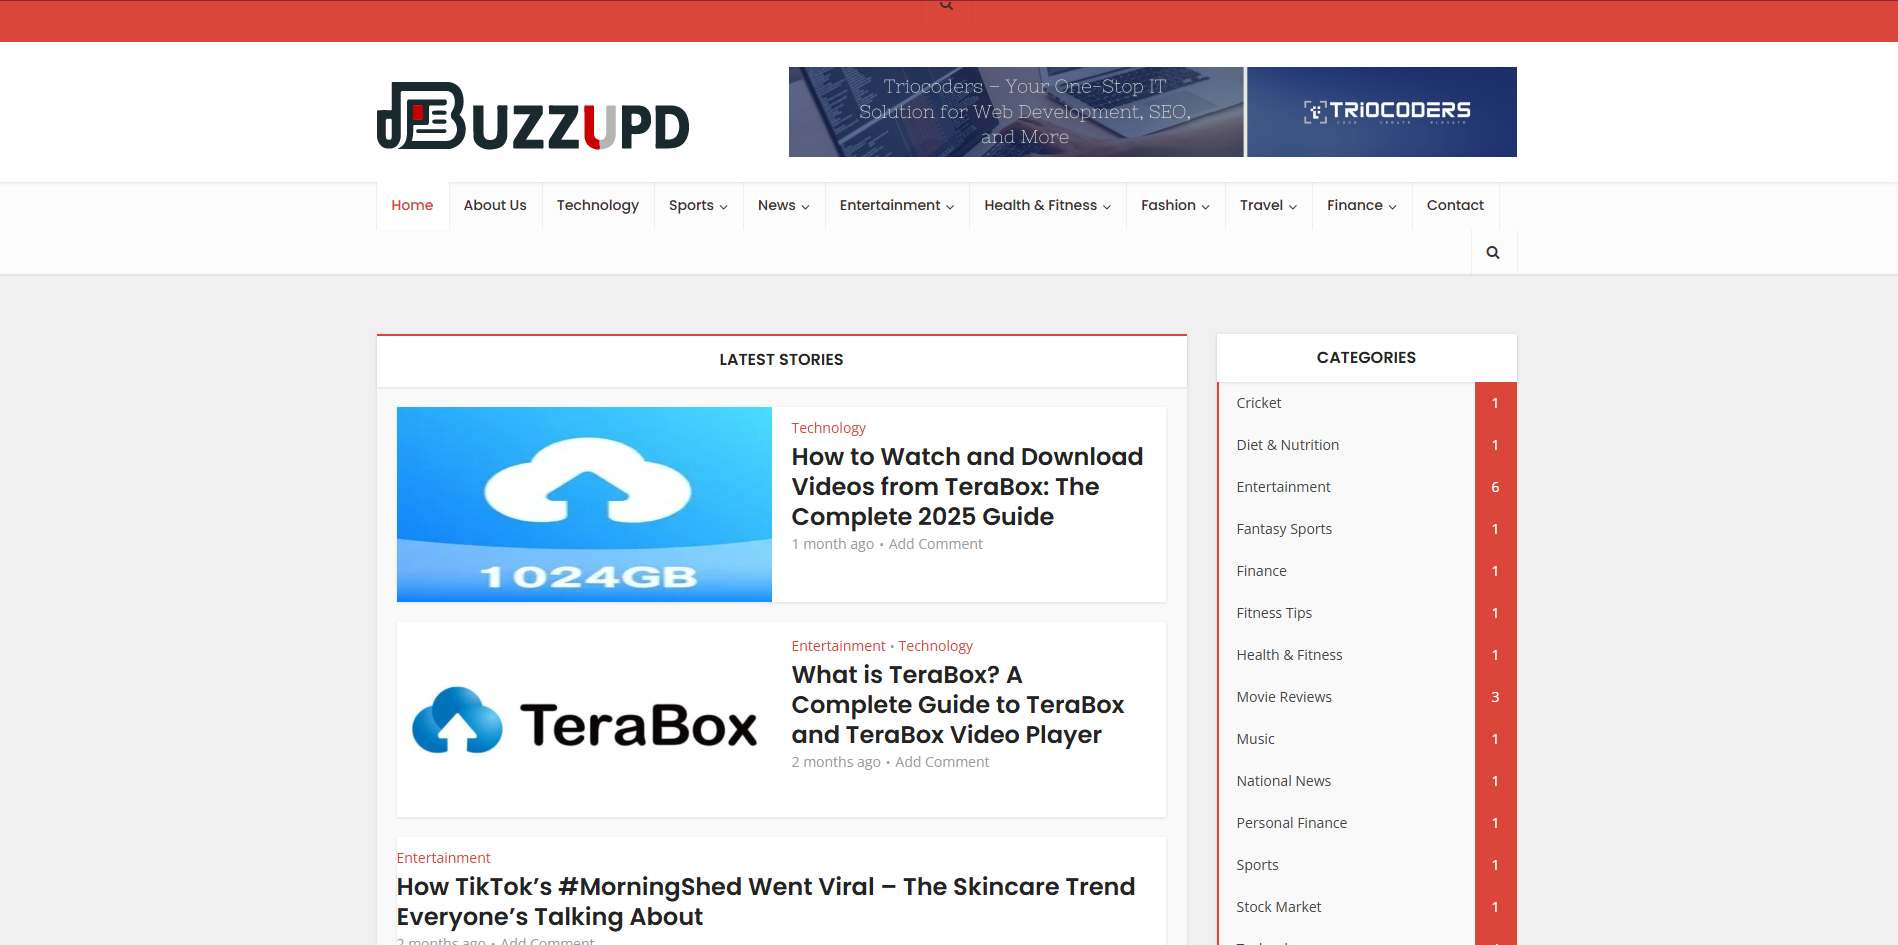Add Comment on the 1 month ago article
Viewport: 1898px width, 945px height.
point(935,544)
